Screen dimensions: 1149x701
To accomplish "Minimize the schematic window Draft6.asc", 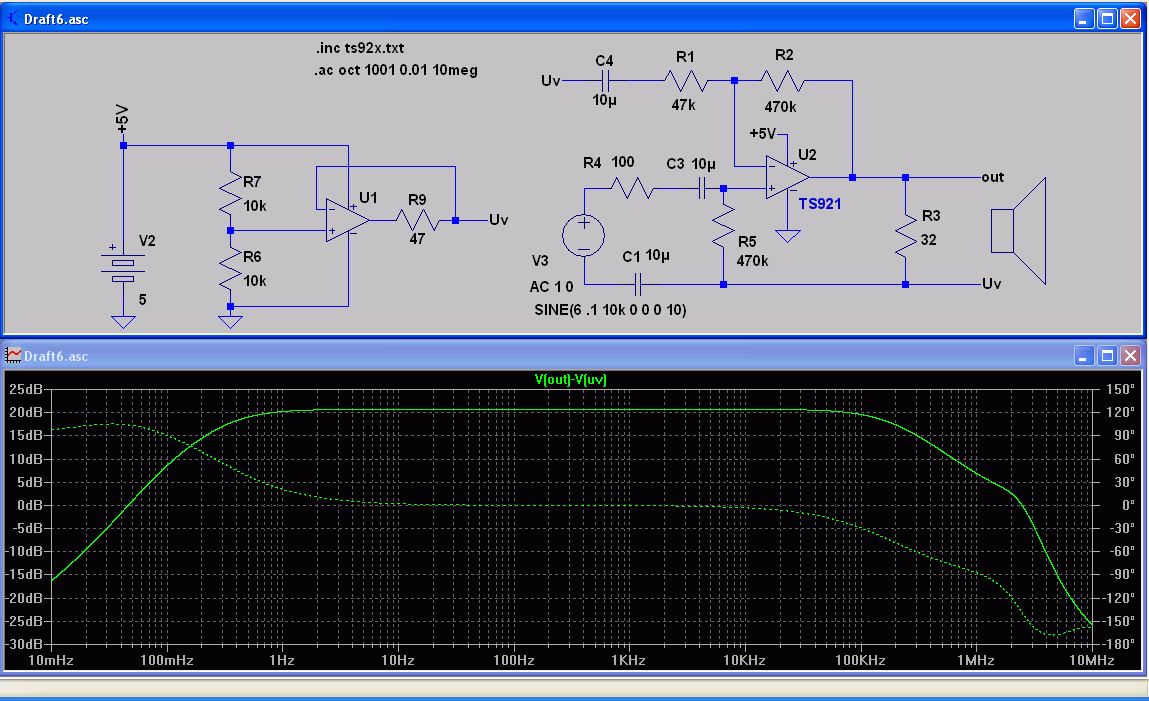I will point(1085,19).
